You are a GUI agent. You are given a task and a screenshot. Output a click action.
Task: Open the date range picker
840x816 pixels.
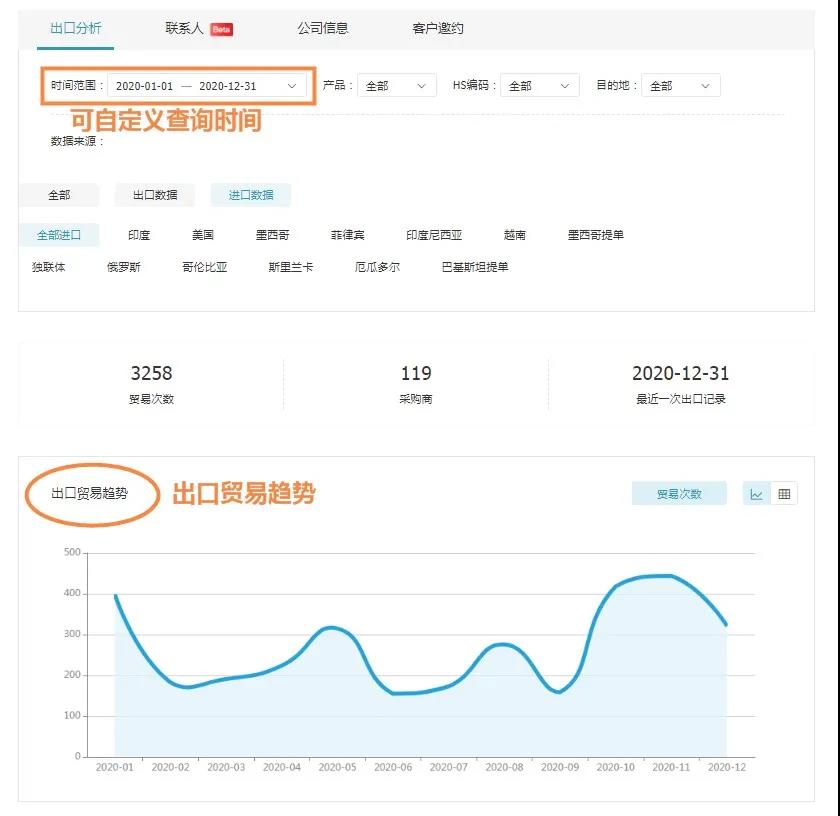(206, 86)
